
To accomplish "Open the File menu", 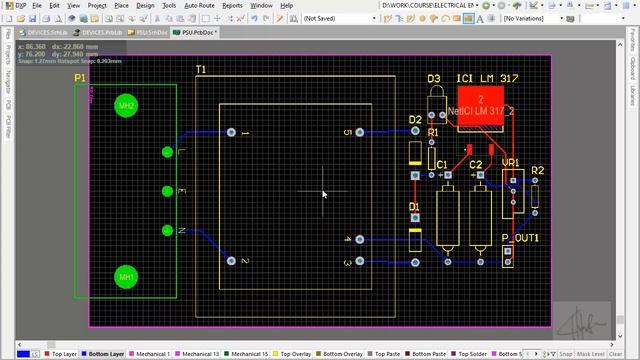I will click(37, 6).
